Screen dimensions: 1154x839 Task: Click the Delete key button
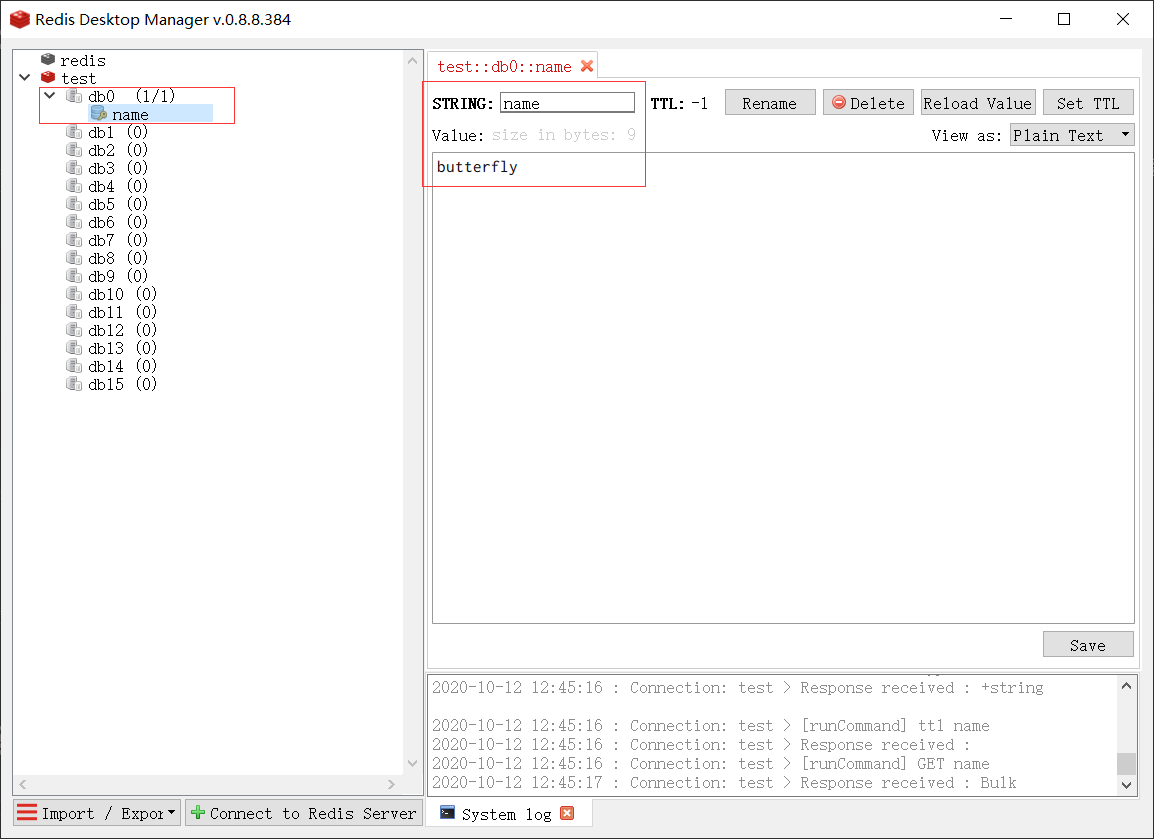coord(868,102)
